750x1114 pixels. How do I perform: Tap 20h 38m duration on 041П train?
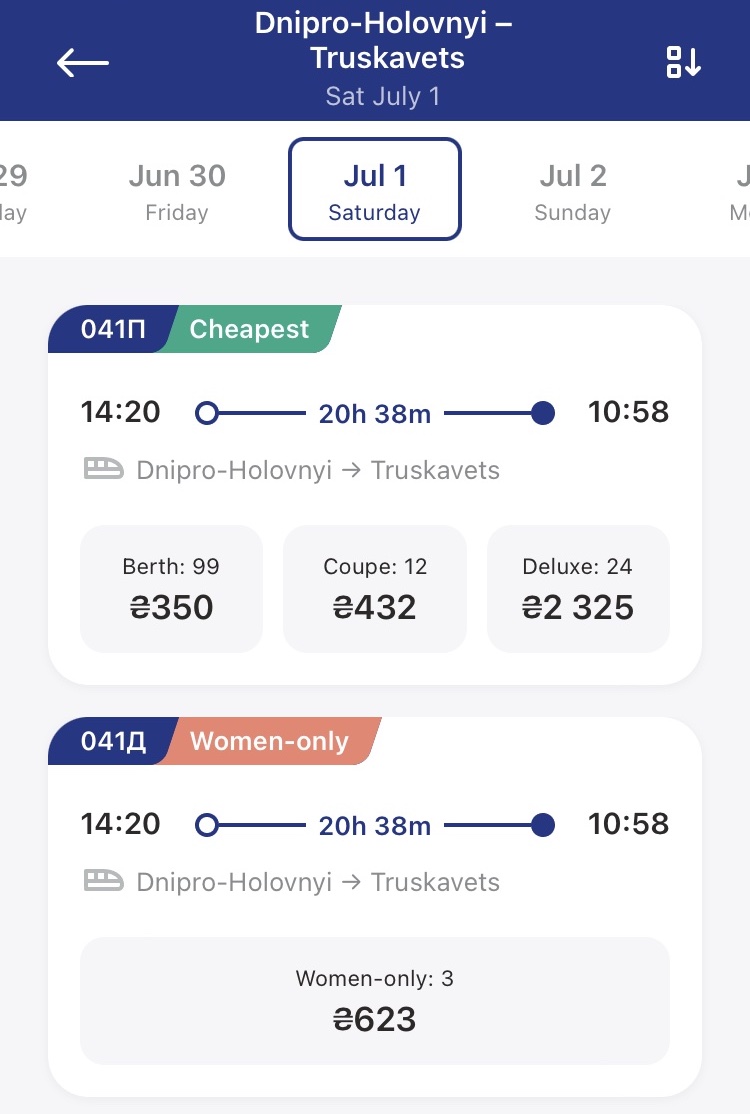[375, 413]
